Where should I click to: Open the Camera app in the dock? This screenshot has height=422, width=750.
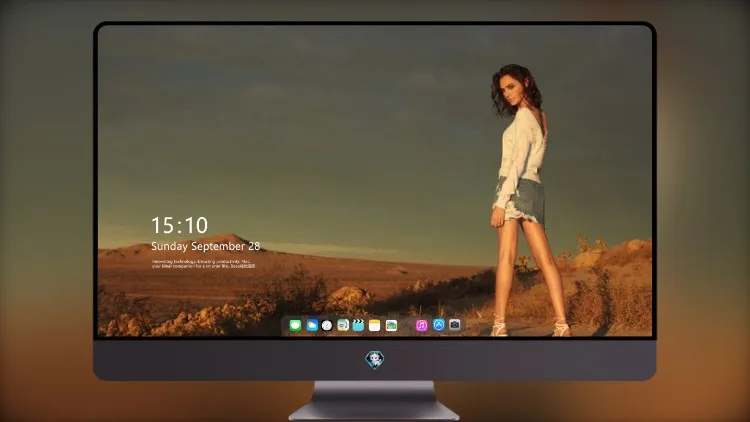[455, 325]
